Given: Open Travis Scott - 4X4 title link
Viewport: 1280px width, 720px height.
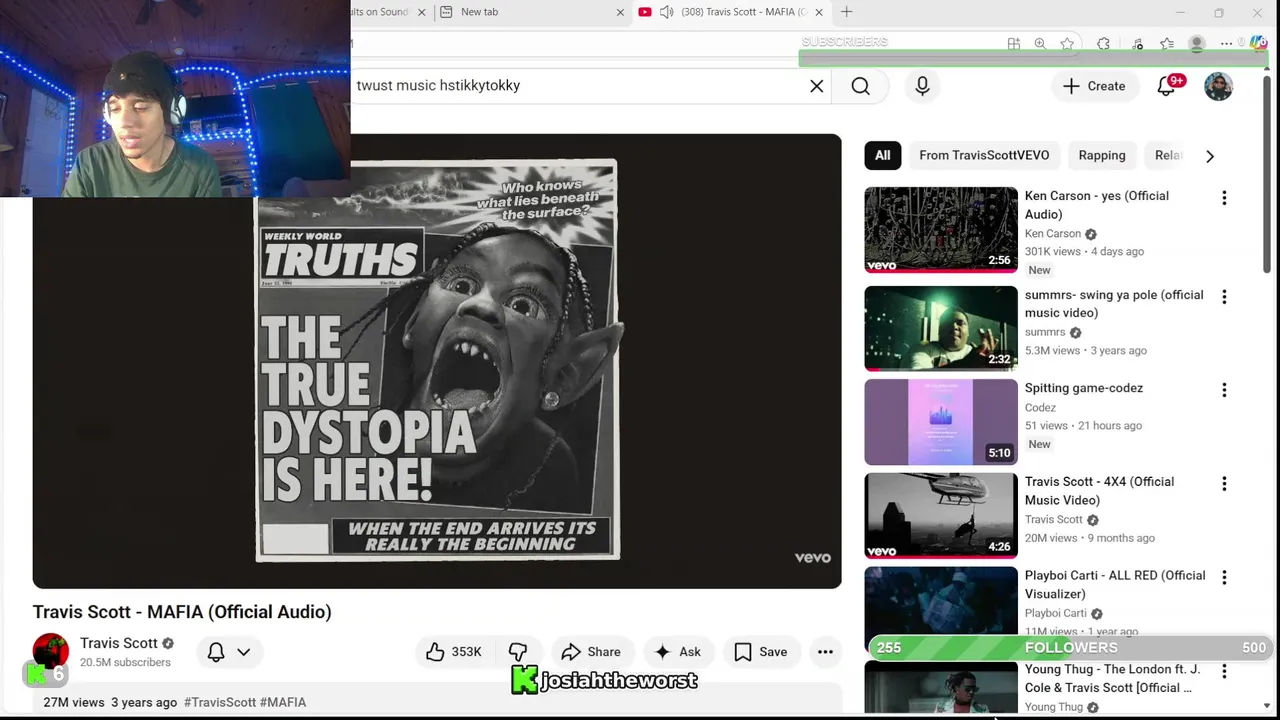Looking at the screenshot, I should tap(1100, 491).
